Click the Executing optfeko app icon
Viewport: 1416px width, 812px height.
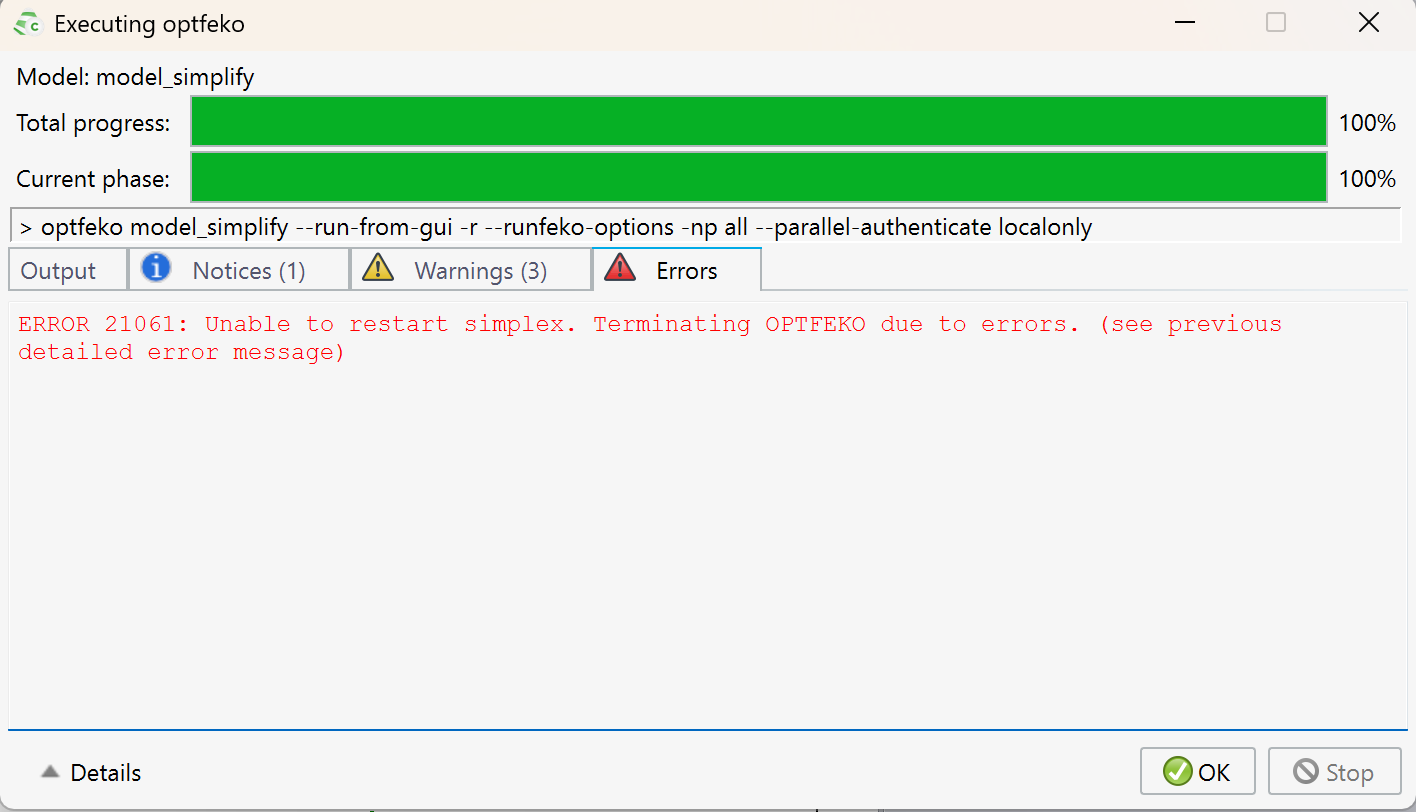coord(27,24)
